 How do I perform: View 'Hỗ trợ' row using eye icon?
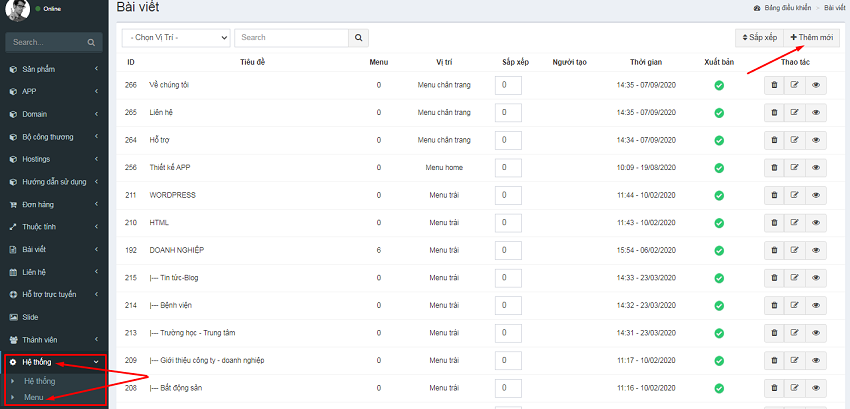(x=816, y=140)
